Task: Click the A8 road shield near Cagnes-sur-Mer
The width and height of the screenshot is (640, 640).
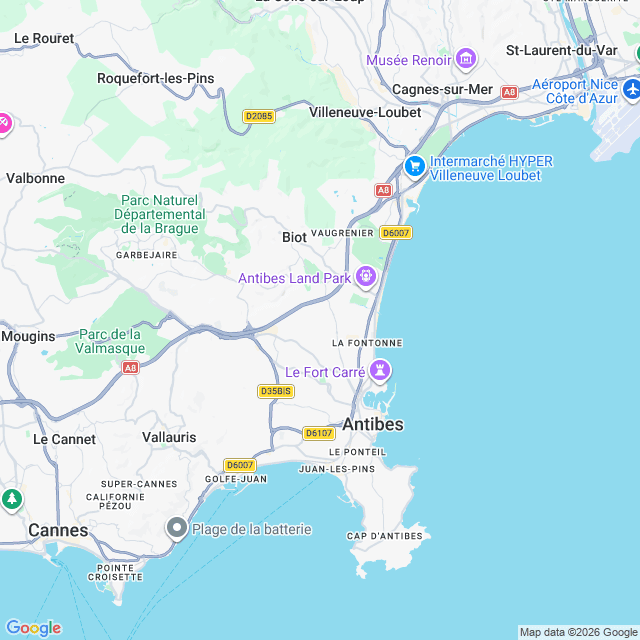Action: click(x=509, y=92)
